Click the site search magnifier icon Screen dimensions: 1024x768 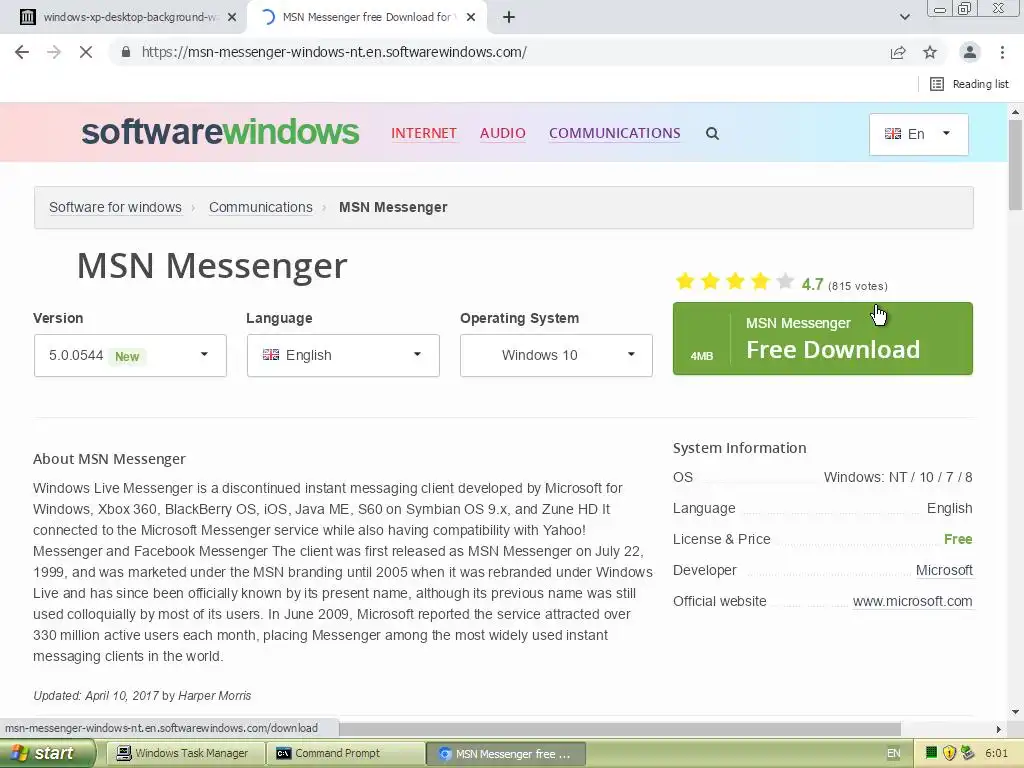(712, 134)
